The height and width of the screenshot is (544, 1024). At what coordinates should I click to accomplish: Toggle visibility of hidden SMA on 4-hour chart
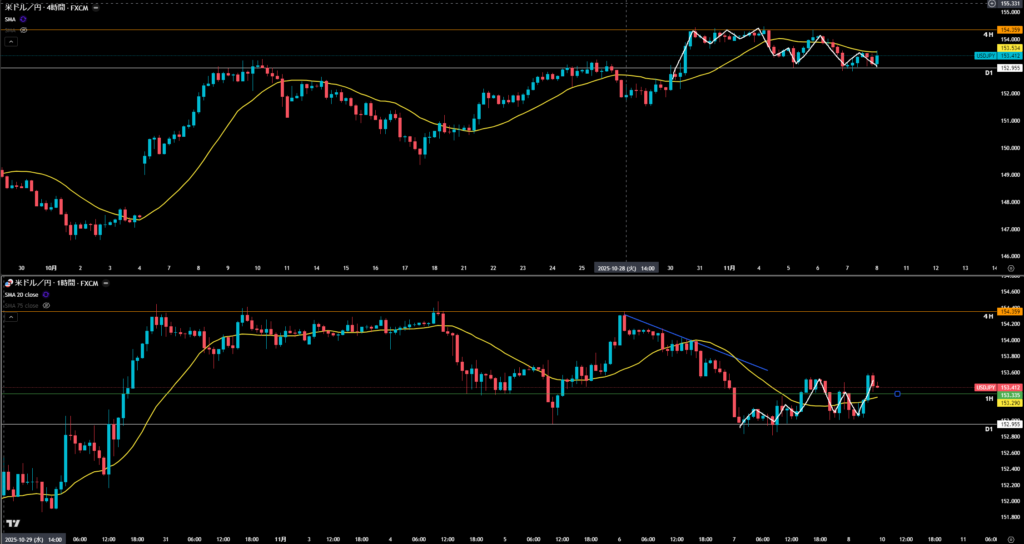tap(24, 30)
